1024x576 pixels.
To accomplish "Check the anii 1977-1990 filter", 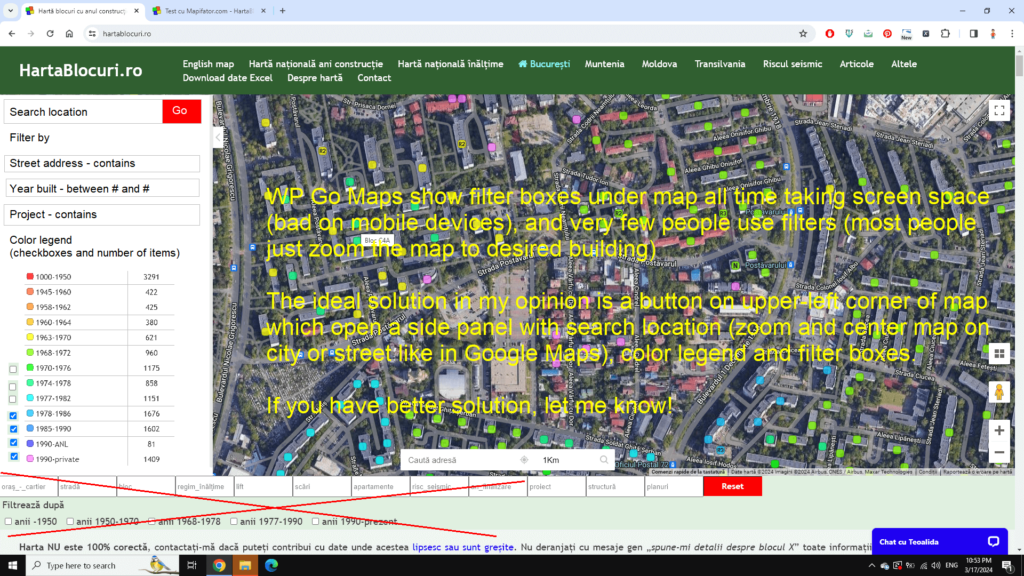I will [x=234, y=520].
